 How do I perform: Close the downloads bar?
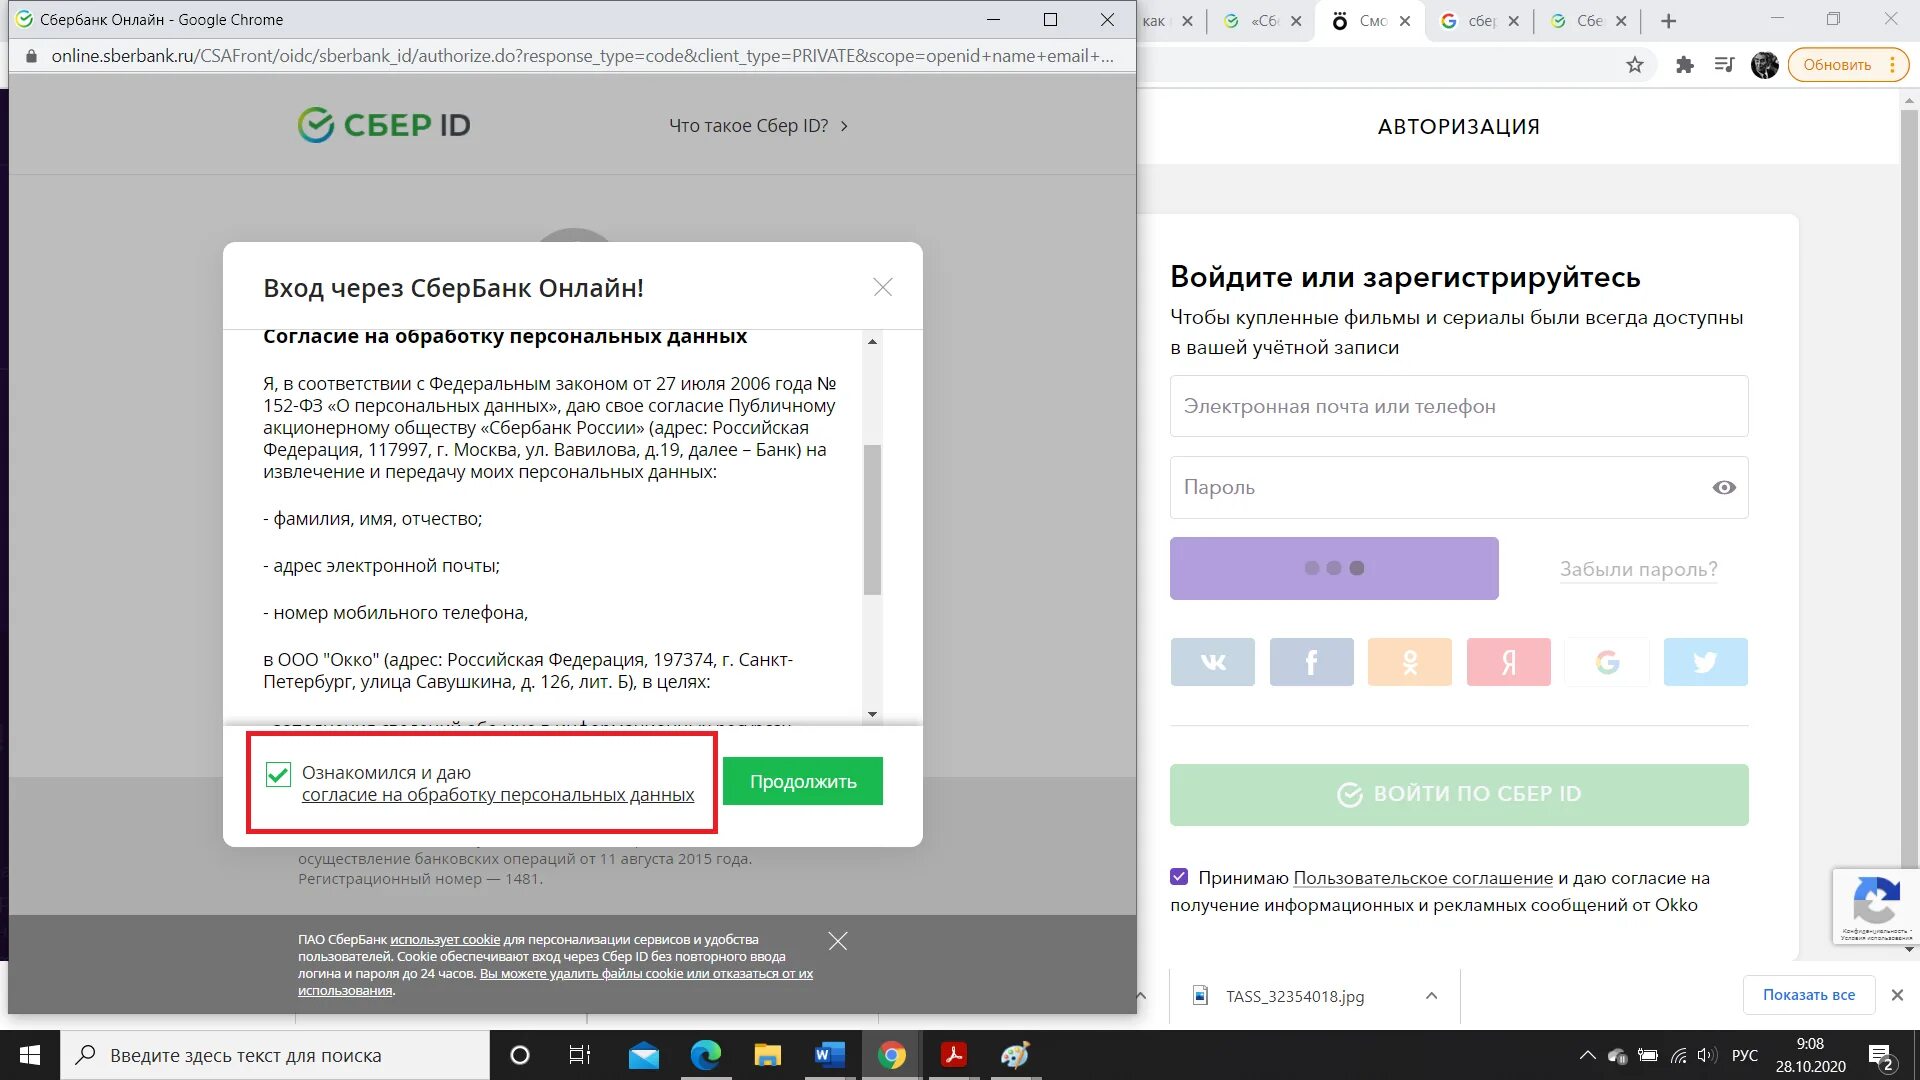(1897, 995)
